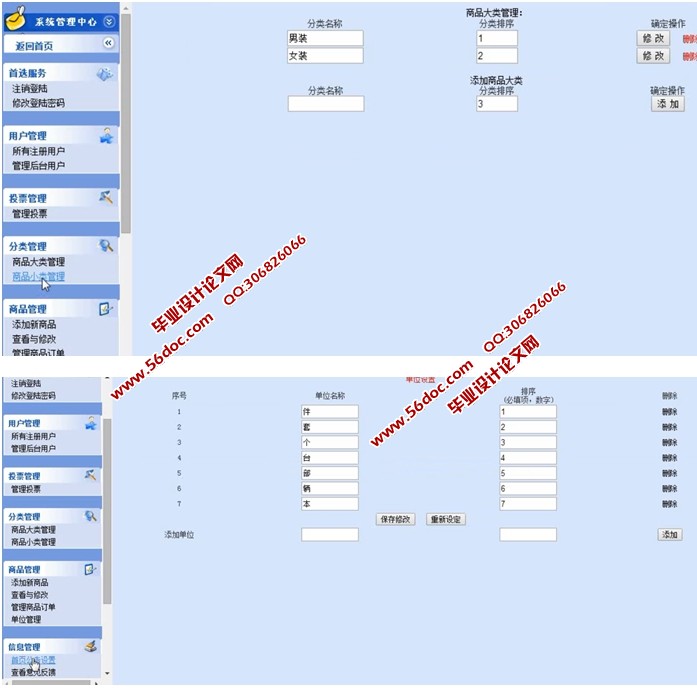The image size is (697, 695).
Task: Open the 首页公告设置 link
Action: [33, 660]
